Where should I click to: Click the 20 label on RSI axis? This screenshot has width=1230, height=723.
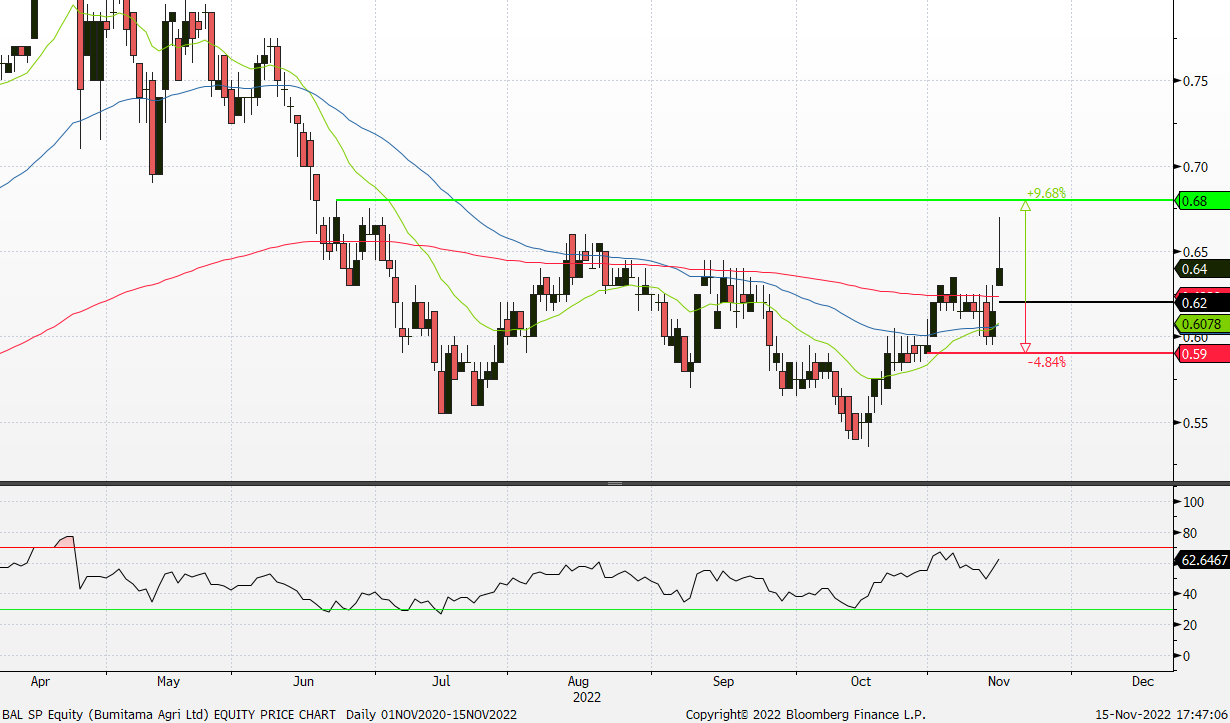tap(1190, 626)
